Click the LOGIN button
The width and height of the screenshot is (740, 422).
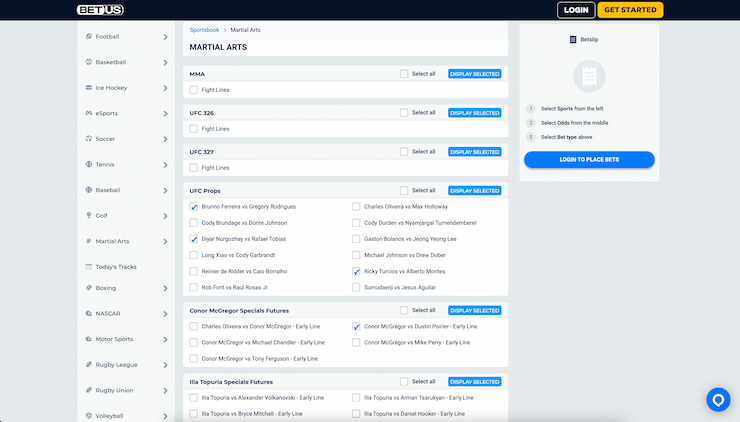[576, 10]
